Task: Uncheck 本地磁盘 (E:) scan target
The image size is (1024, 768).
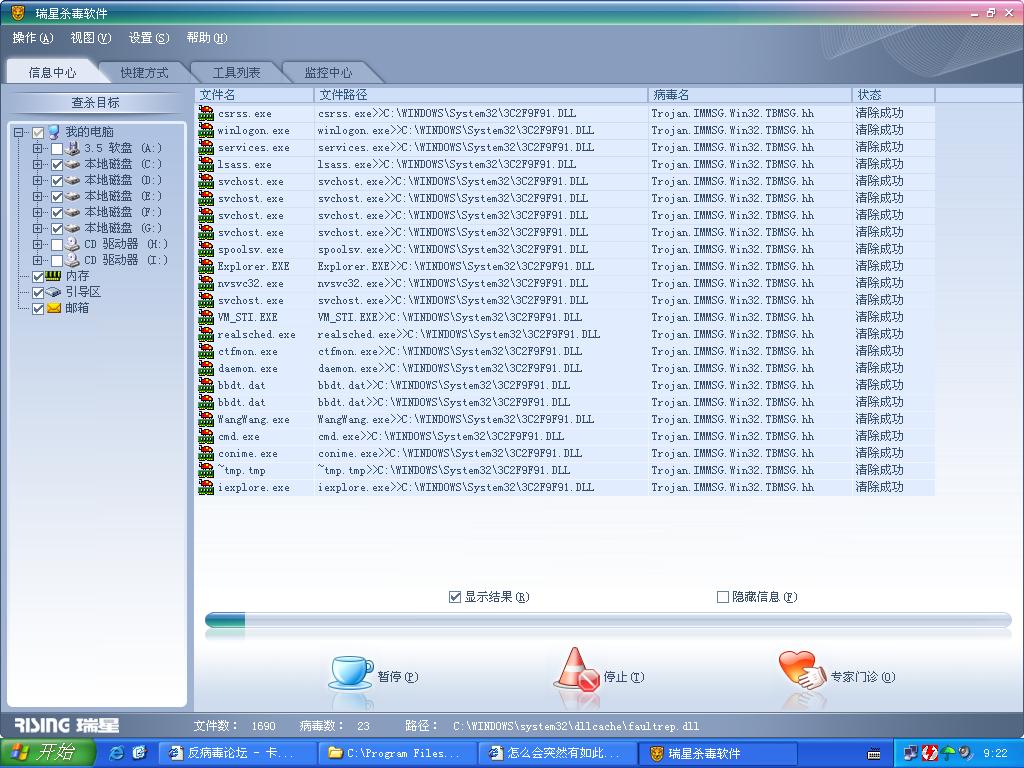Action: click(57, 197)
